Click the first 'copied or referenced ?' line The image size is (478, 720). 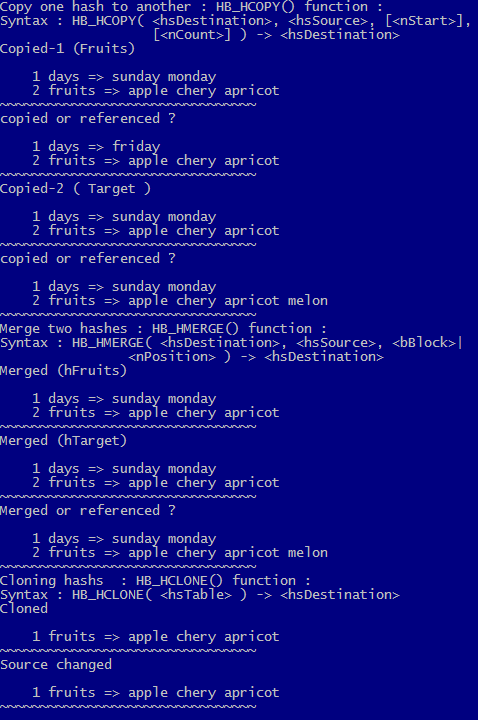(88, 118)
